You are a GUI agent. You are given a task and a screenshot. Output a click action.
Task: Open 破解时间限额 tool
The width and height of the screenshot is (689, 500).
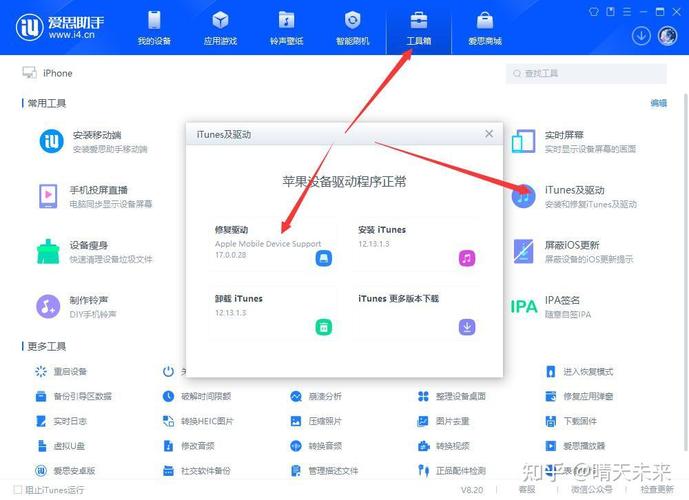[196, 396]
